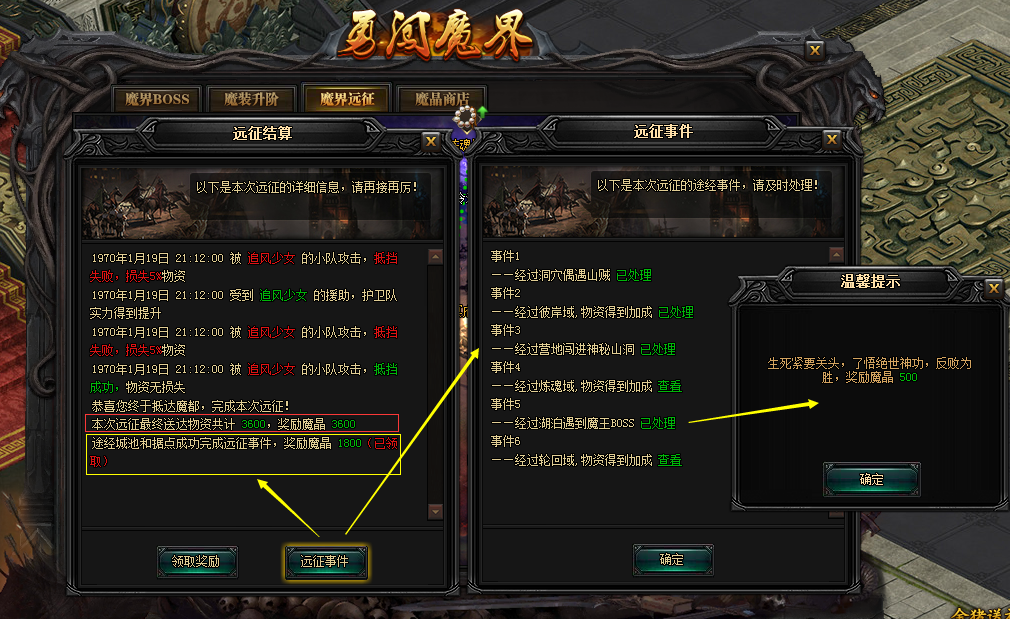
Task: Click 已处理 status for 事件1
Action: 634,276
